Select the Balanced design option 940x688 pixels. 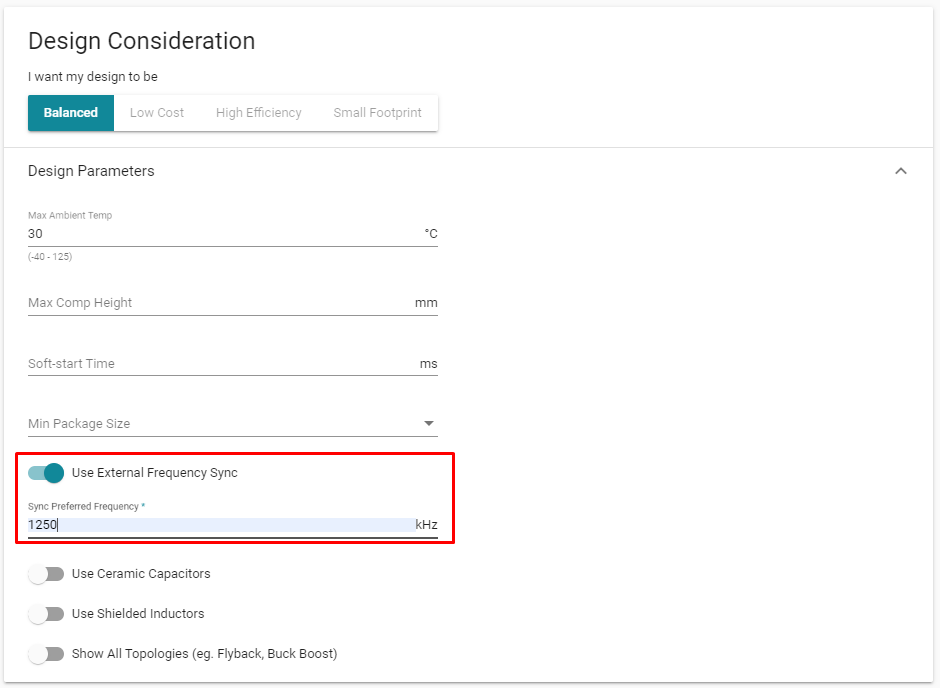point(71,113)
